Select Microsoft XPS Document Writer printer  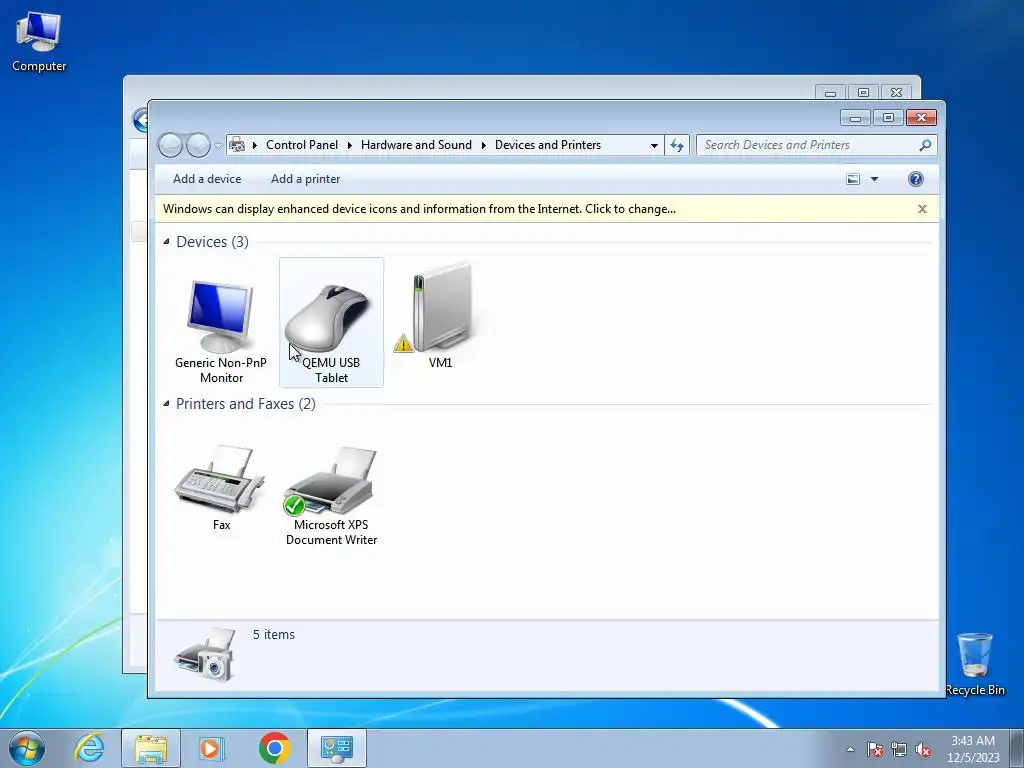331,494
